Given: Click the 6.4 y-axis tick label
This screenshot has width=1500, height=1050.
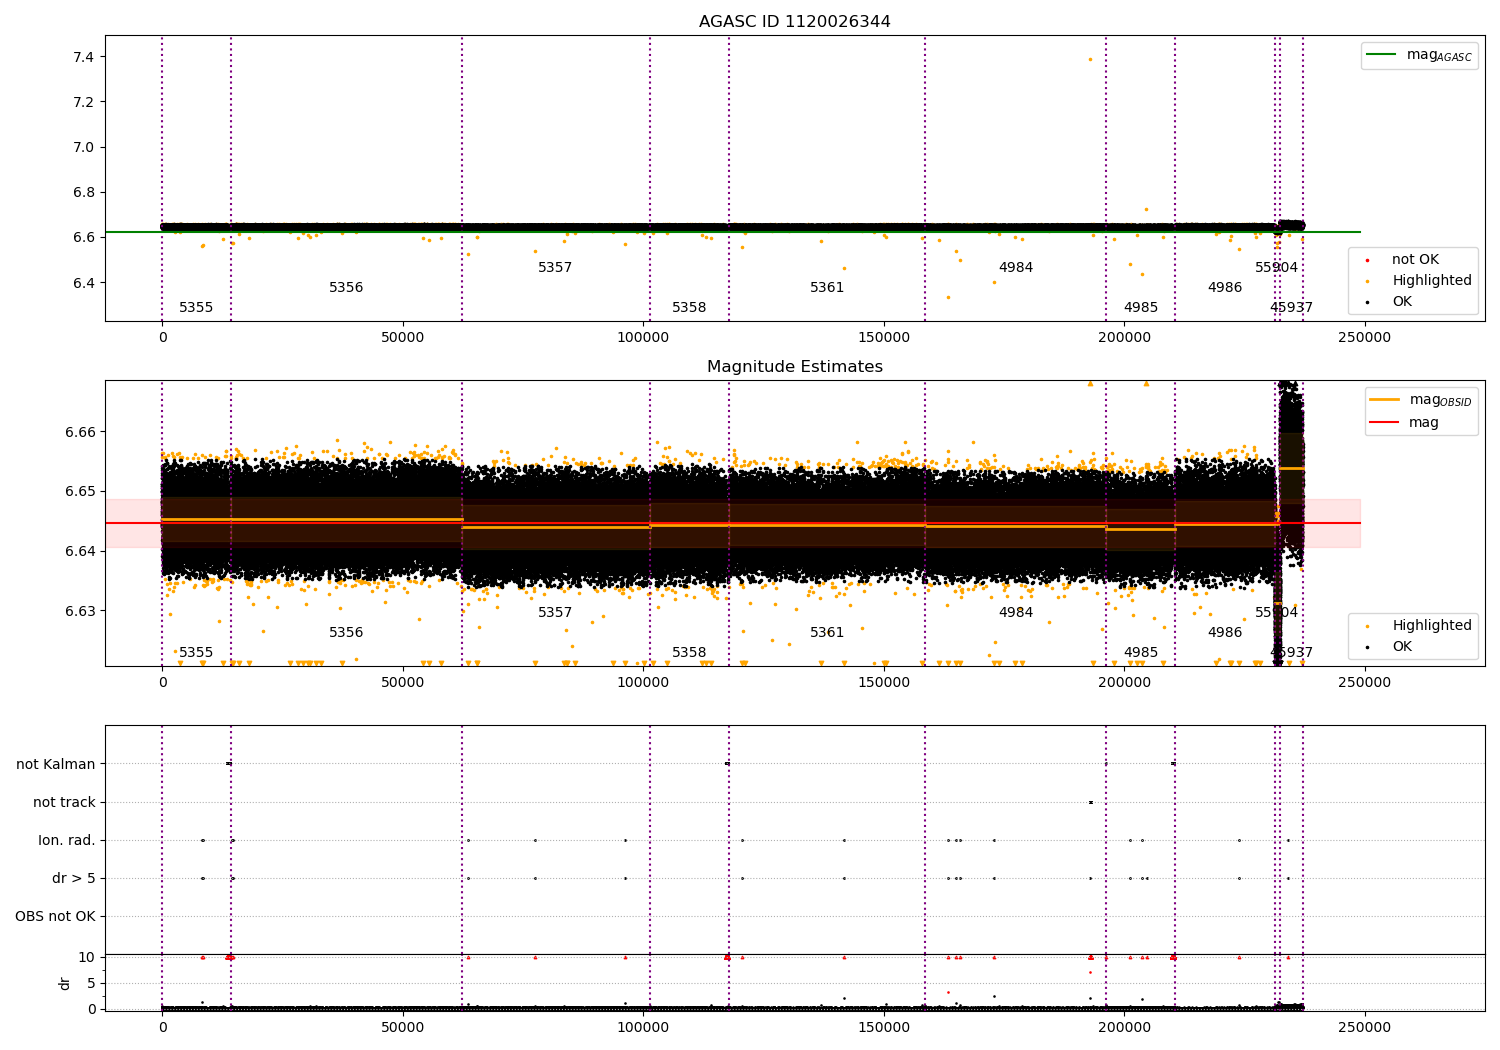Looking at the screenshot, I should pos(83,283).
